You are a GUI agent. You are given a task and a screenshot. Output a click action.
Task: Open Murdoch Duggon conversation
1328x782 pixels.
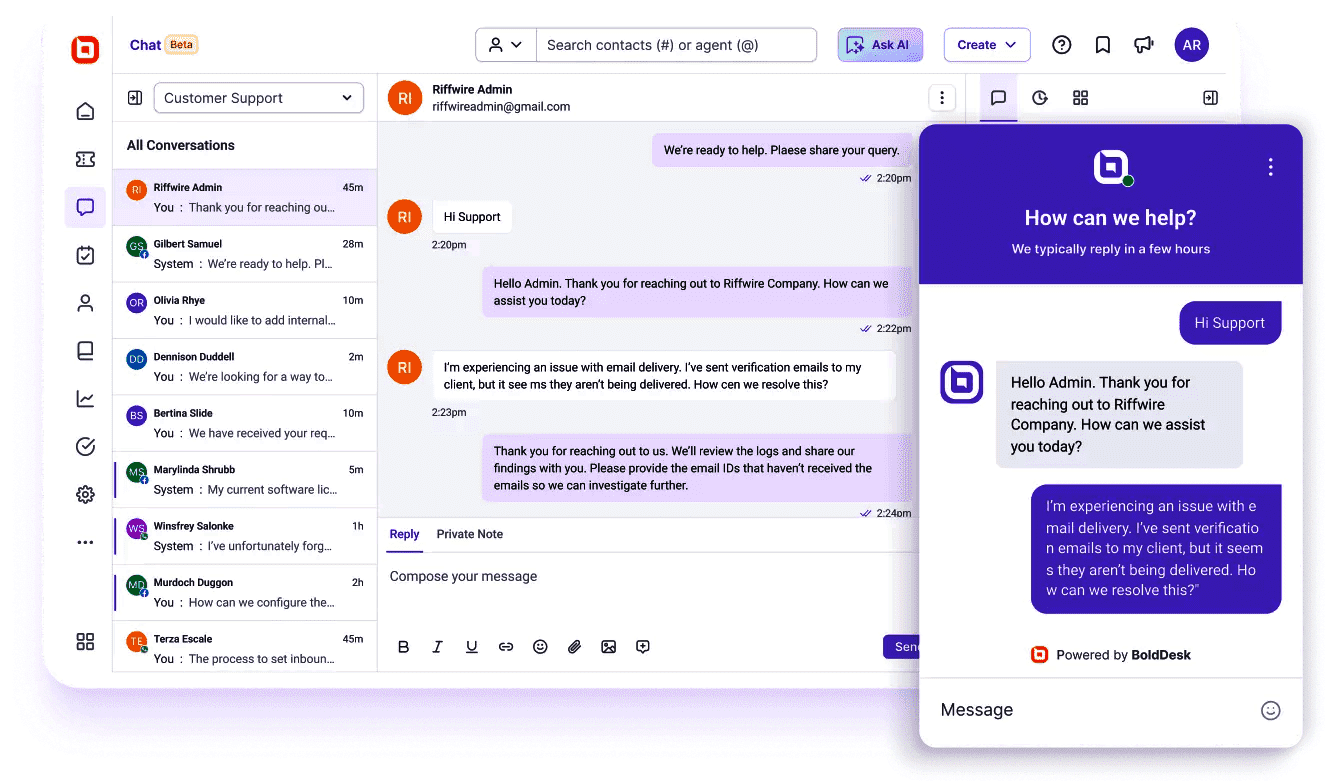245,592
